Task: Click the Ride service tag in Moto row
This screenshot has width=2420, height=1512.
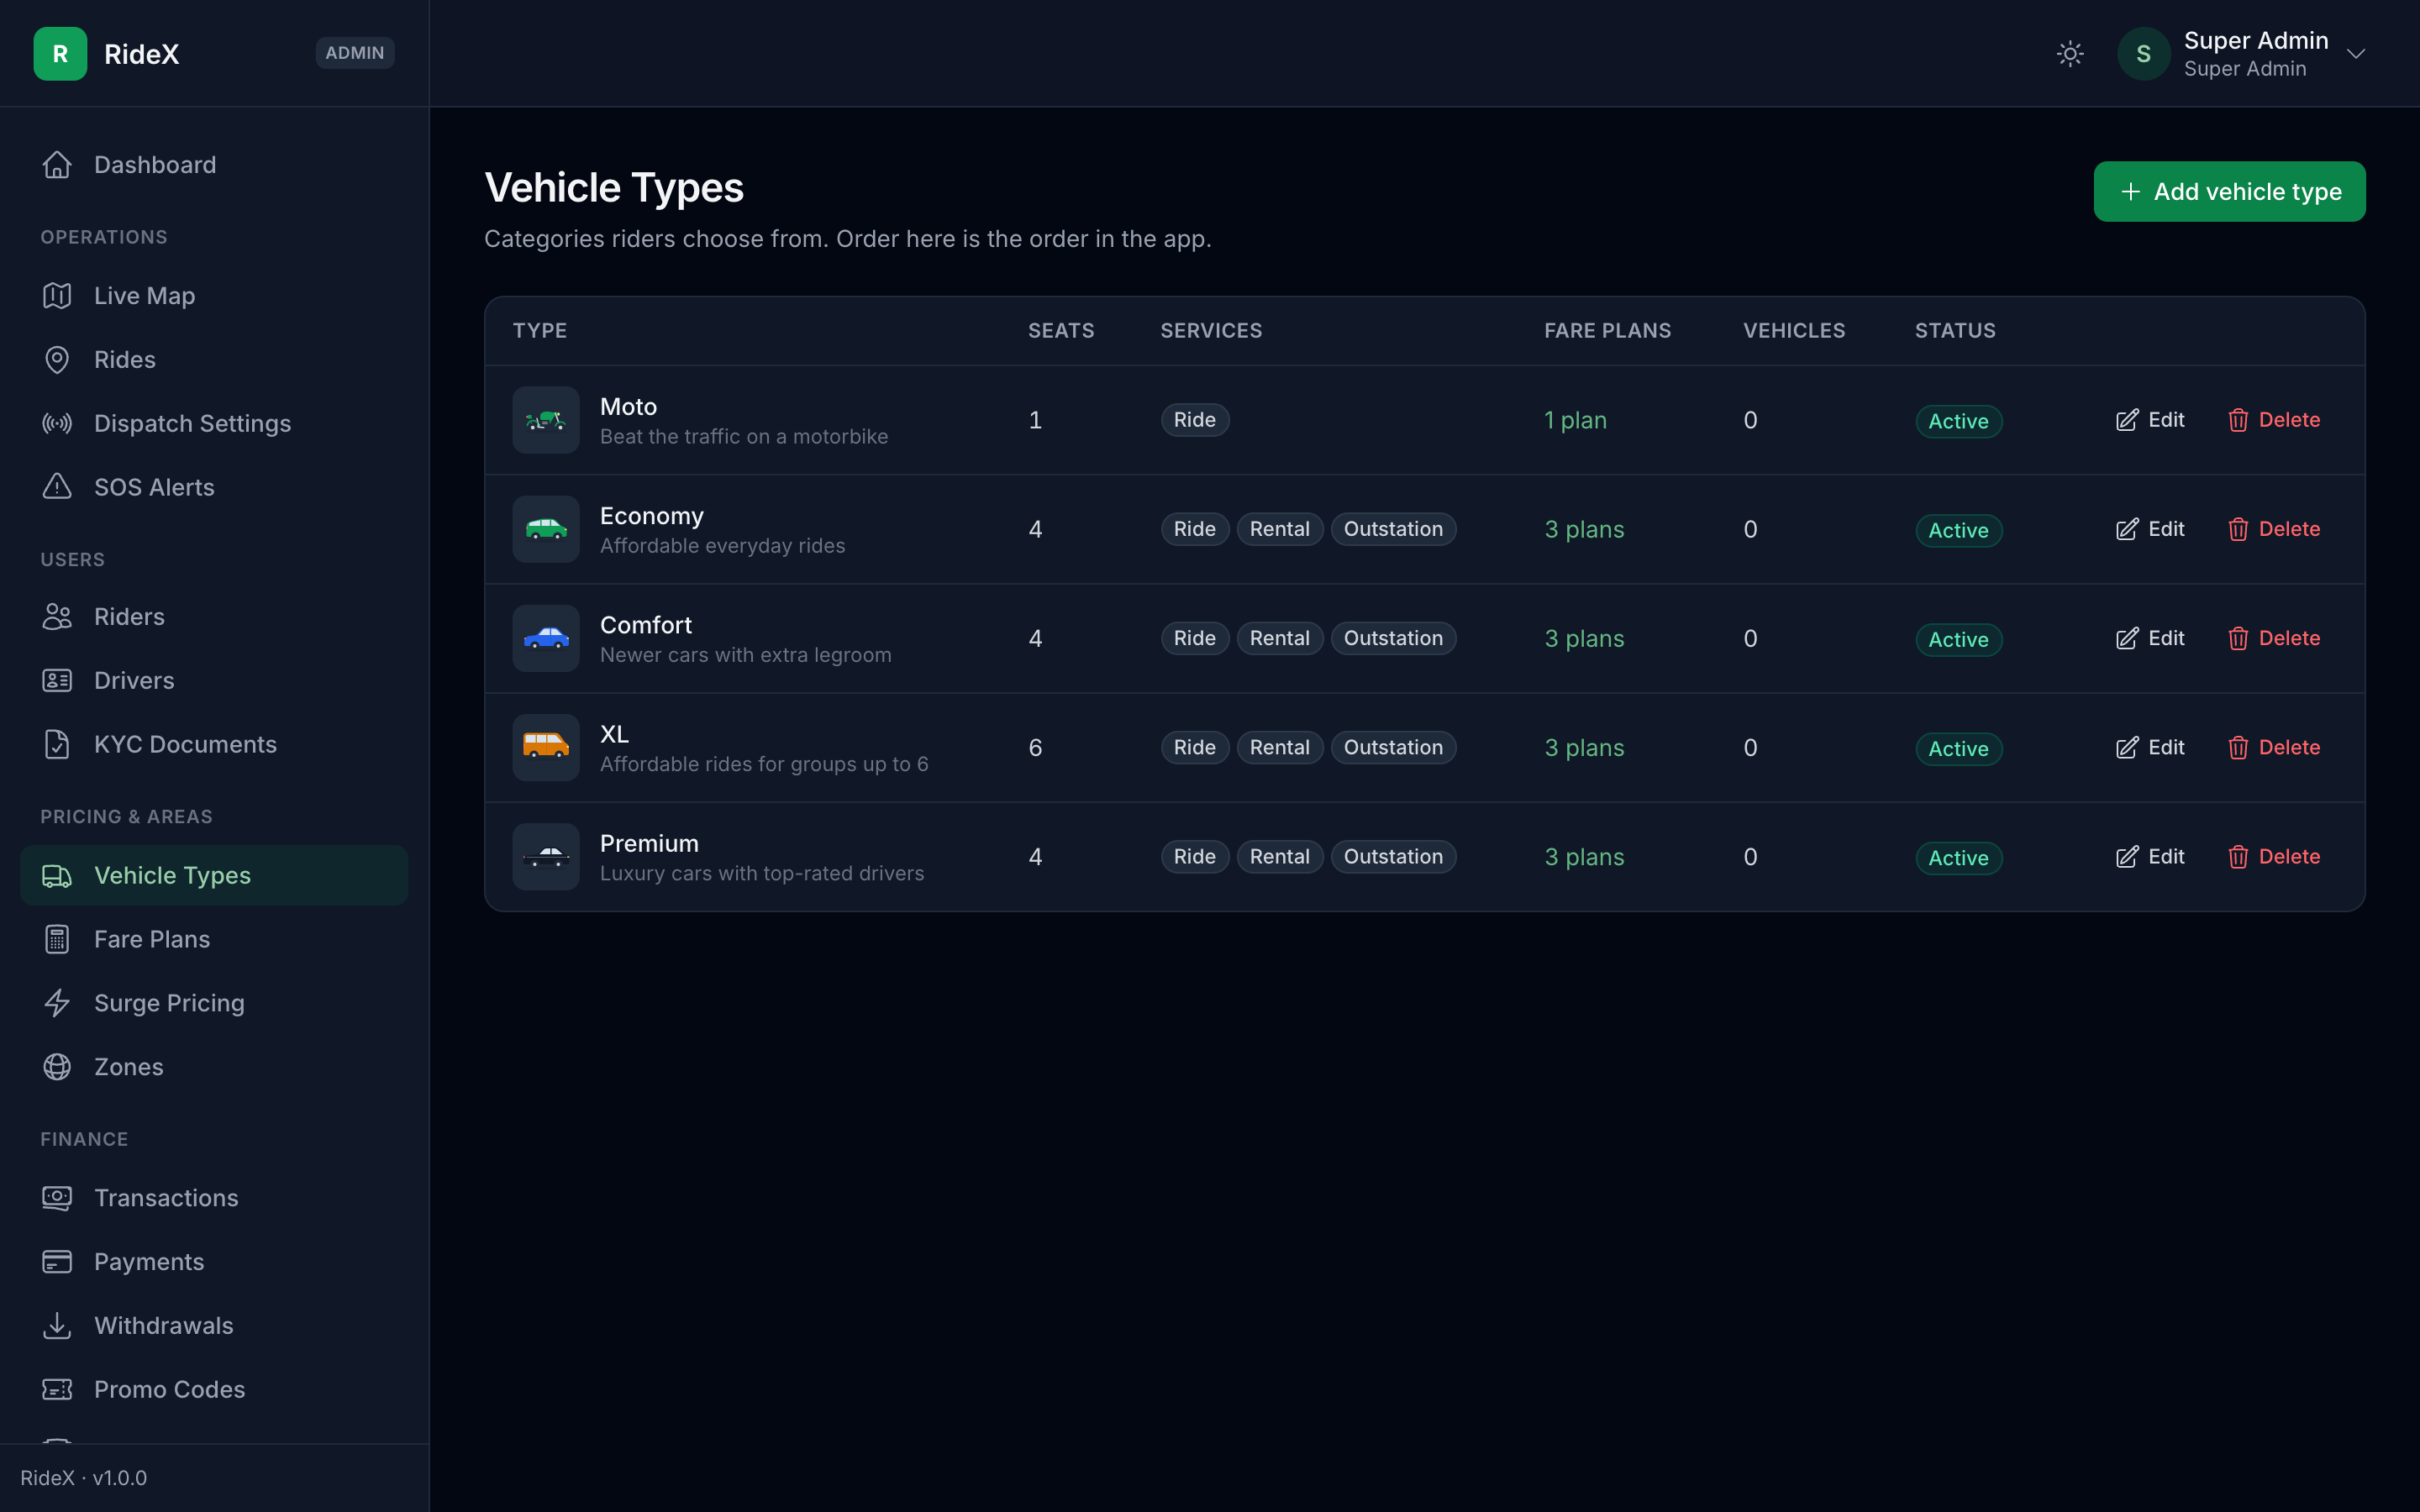Action: (x=1194, y=420)
